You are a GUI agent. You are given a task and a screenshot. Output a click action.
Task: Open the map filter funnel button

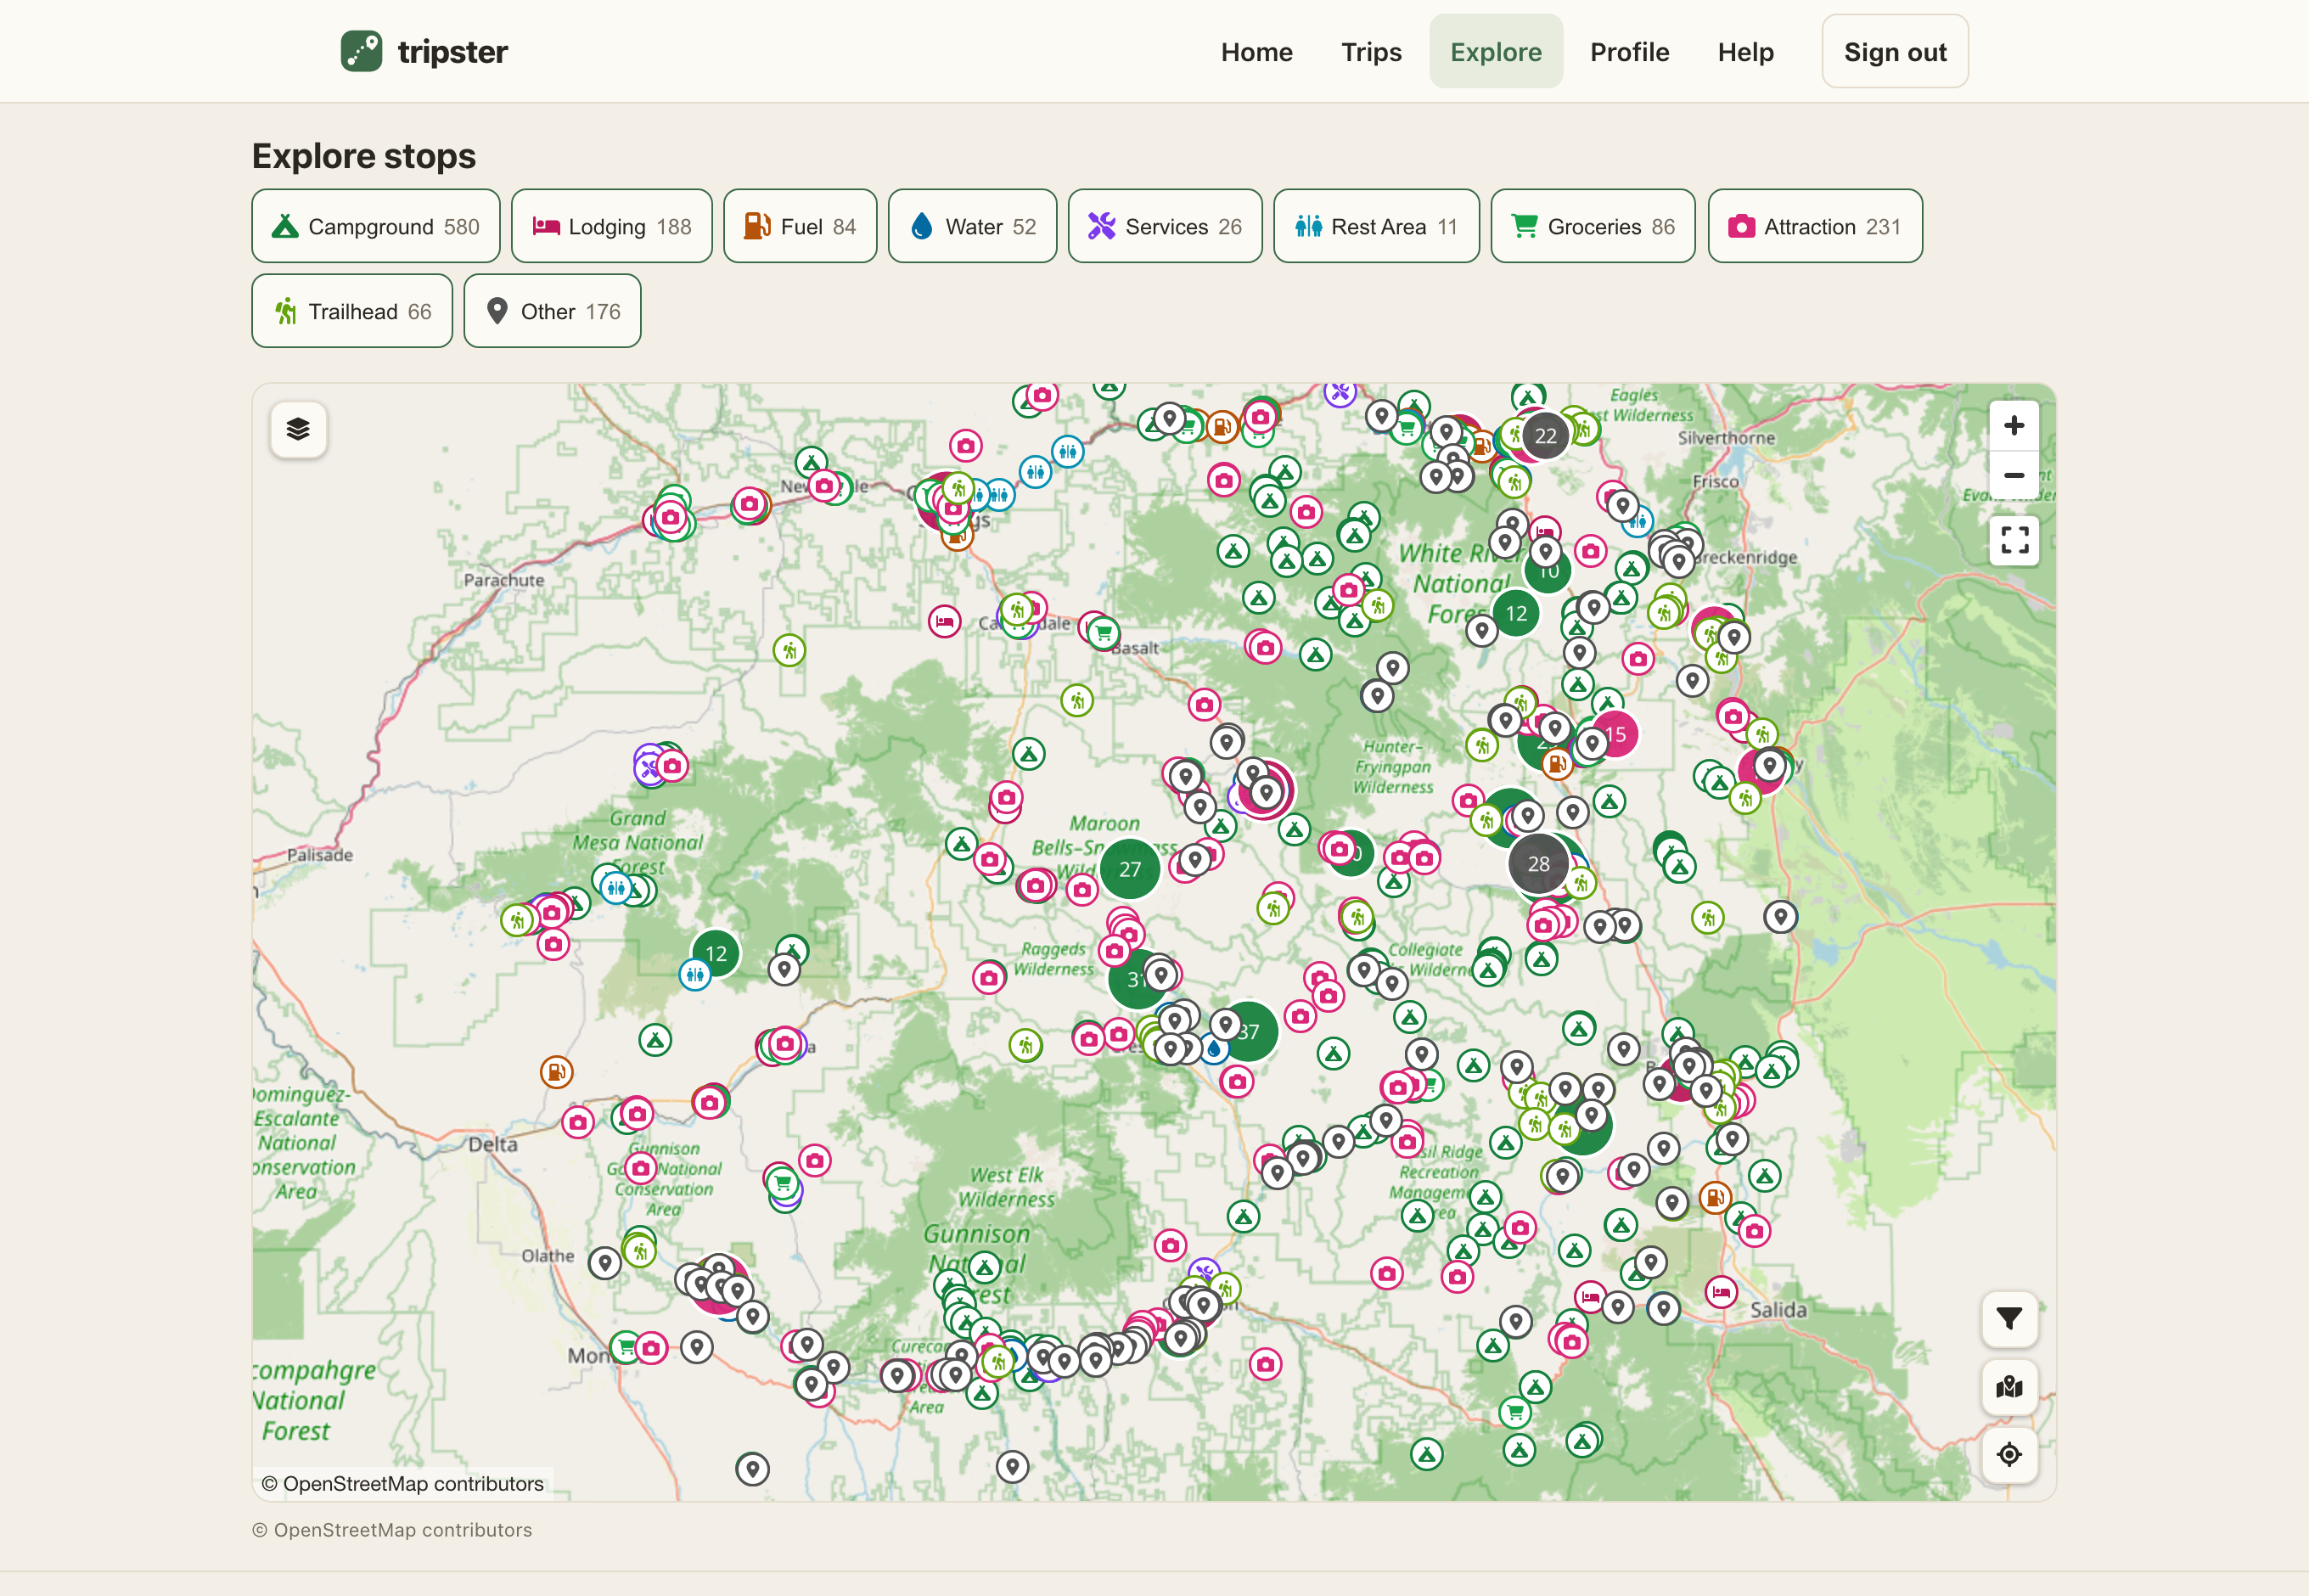tap(2009, 1320)
